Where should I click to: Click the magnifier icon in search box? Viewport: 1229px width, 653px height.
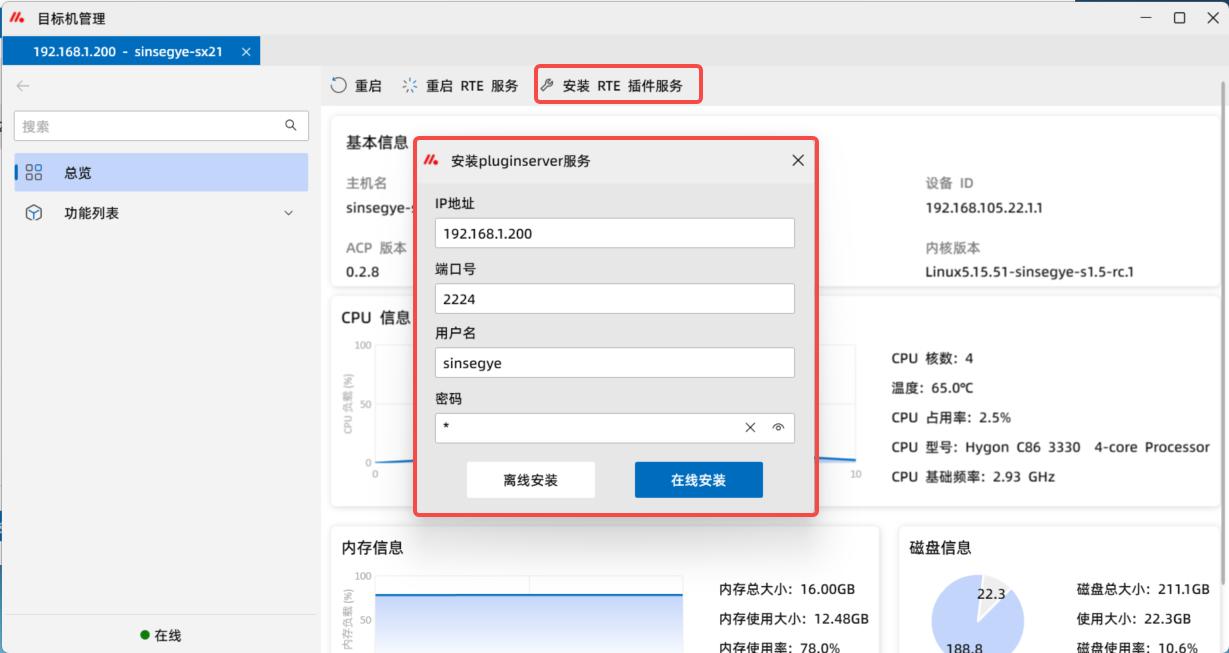pyautogui.click(x=291, y=126)
